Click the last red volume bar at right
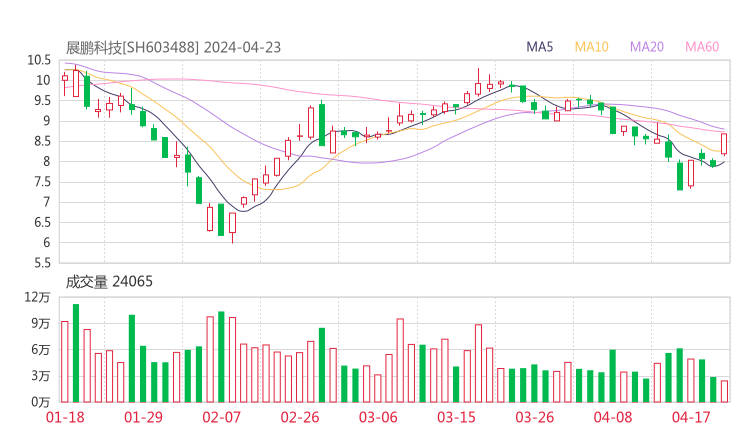The width and height of the screenshot is (740, 440). point(724,391)
